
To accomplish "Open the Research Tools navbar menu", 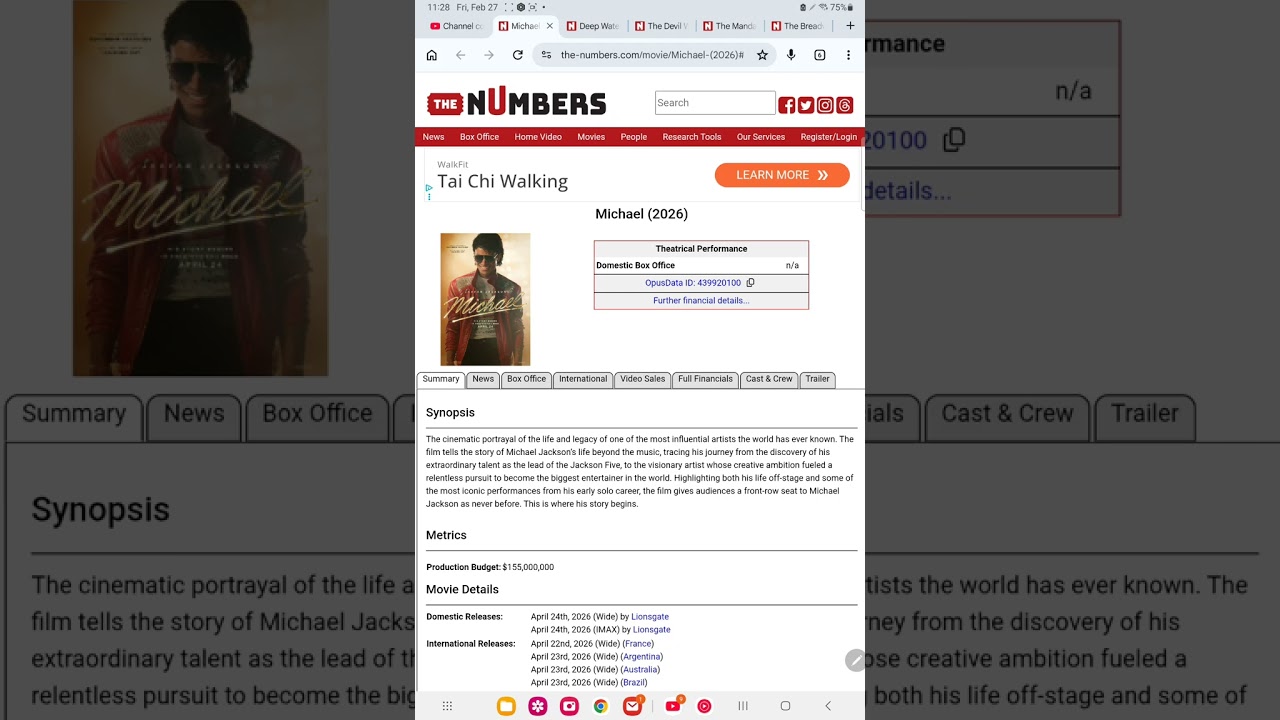I will 692,137.
